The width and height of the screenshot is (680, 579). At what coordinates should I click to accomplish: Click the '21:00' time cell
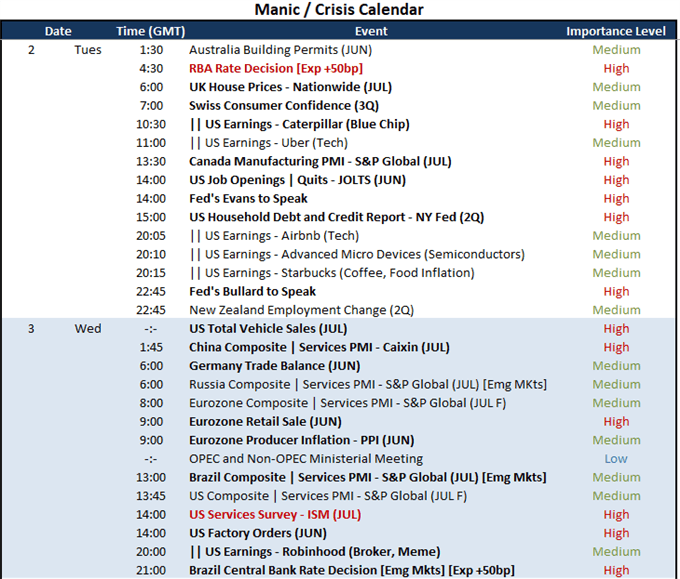[151, 571]
